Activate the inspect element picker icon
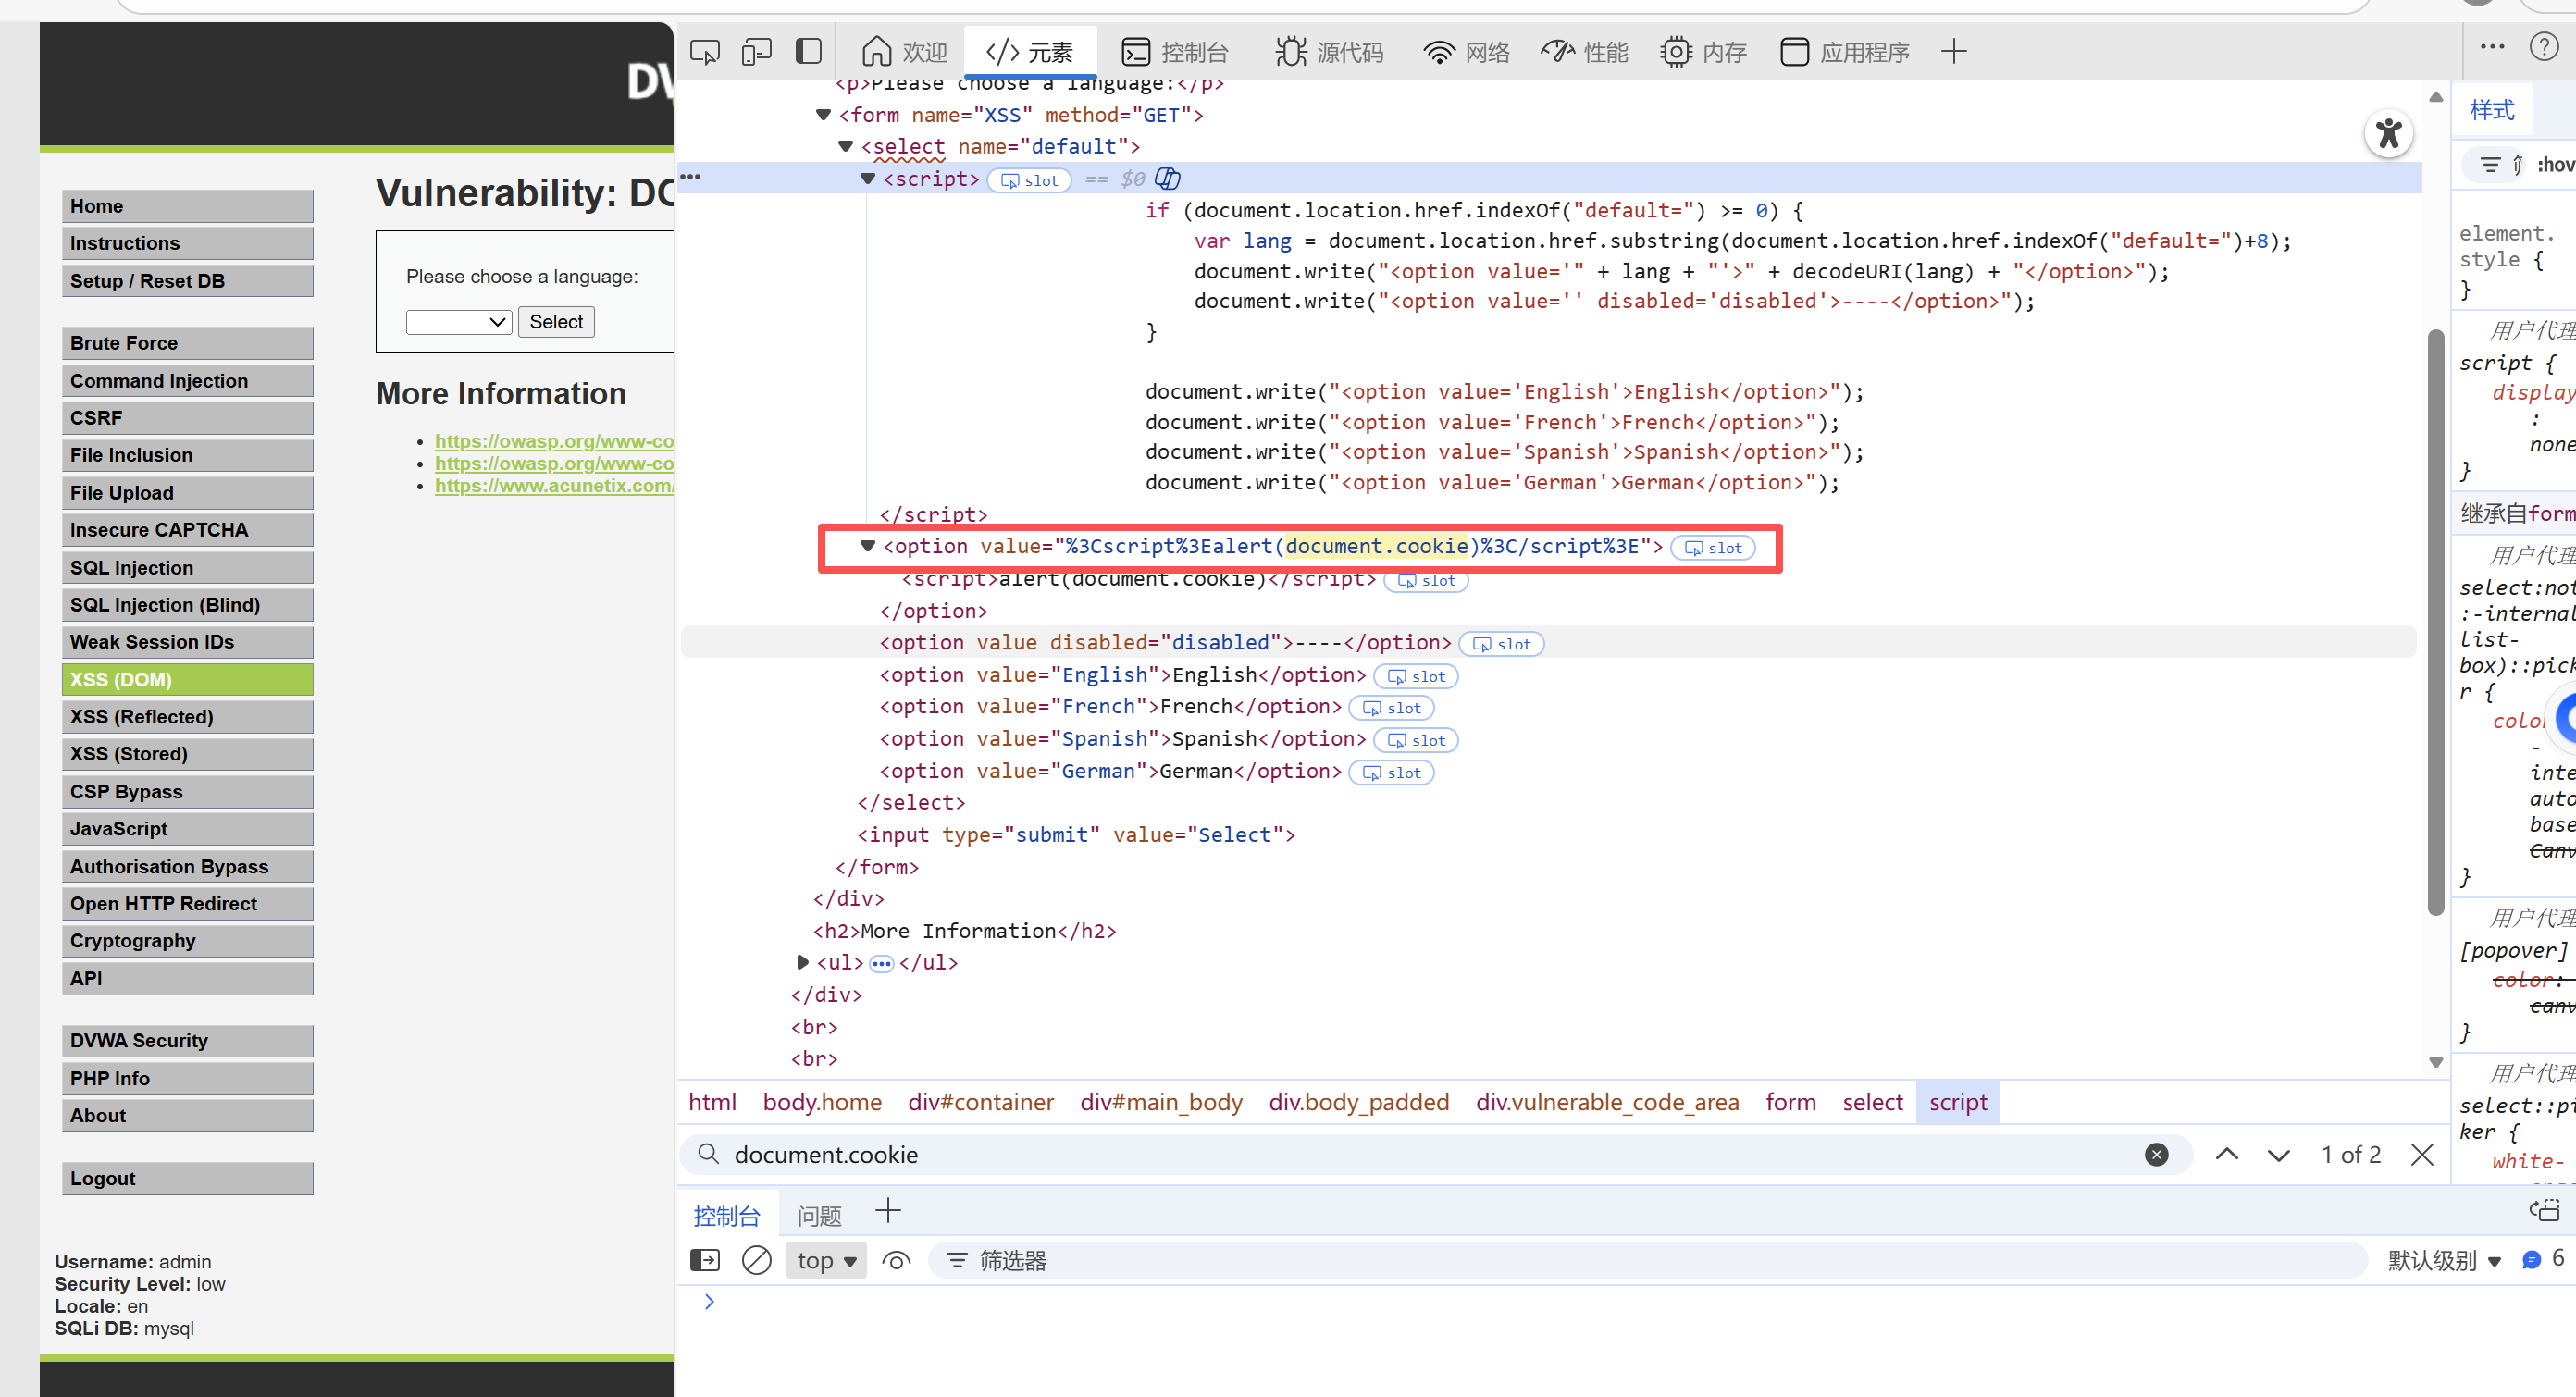The height and width of the screenshot is (1397, 2576). 704,52
